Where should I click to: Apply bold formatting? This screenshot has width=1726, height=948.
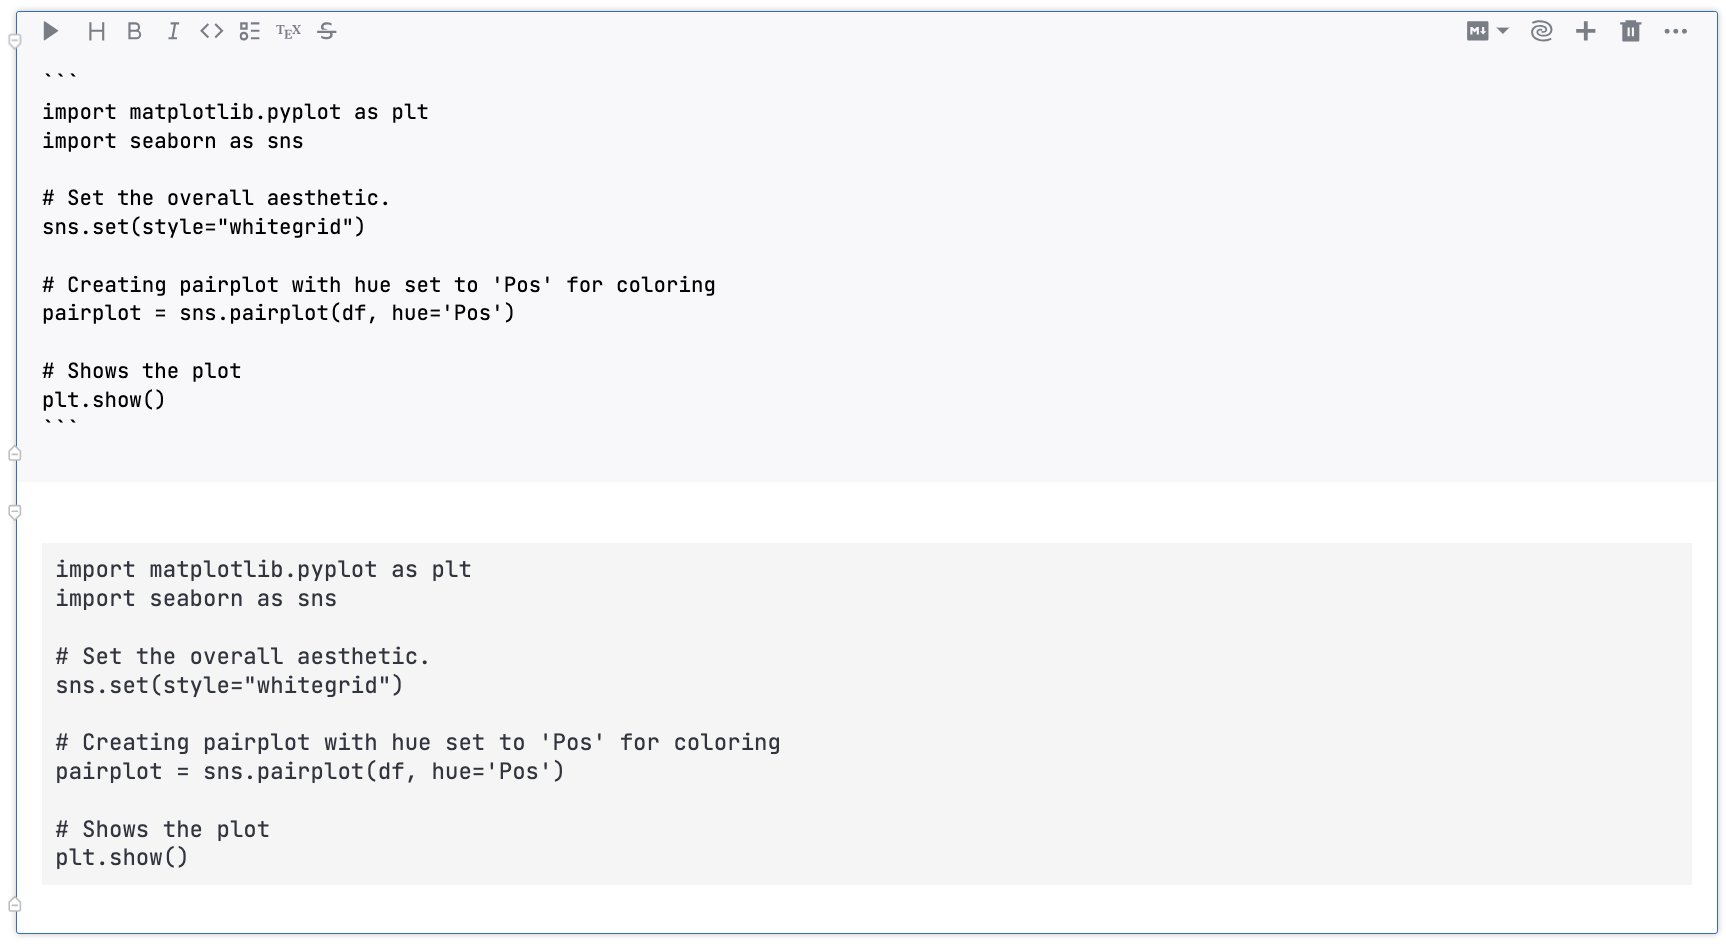coord(134,31)
